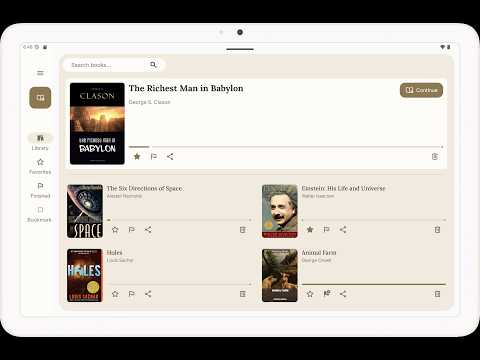Viewport: 480px width, 360px height.
Task: Focus the Search books field
Action: coord(114,65)
